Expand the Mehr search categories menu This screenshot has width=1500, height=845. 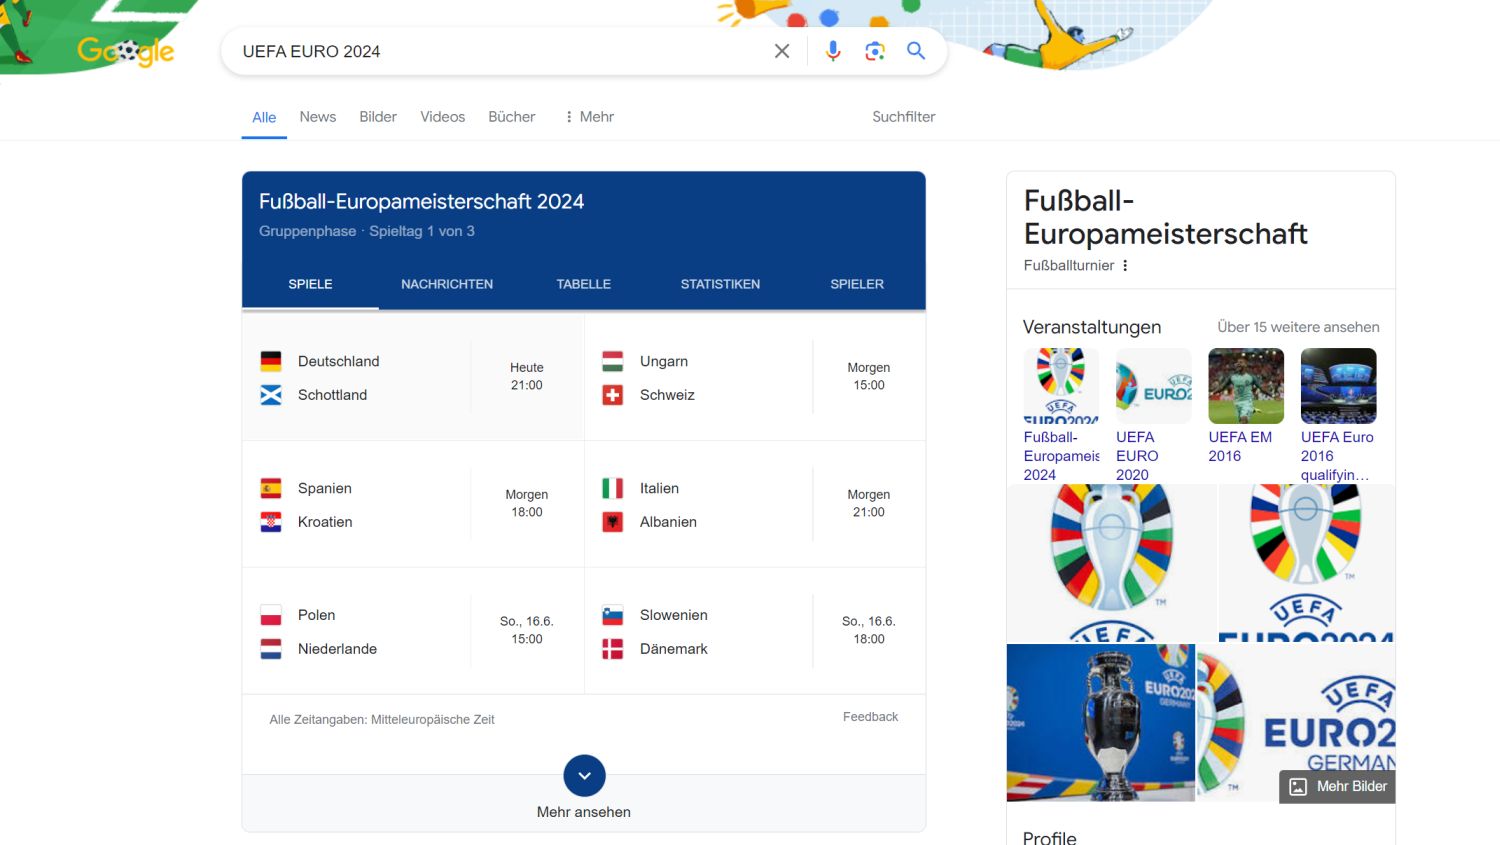pyautogui.click(x=589, y=117)
